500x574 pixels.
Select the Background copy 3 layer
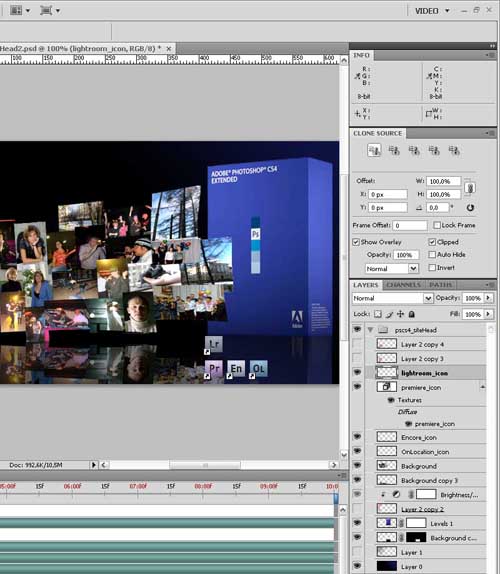point(425,480)
